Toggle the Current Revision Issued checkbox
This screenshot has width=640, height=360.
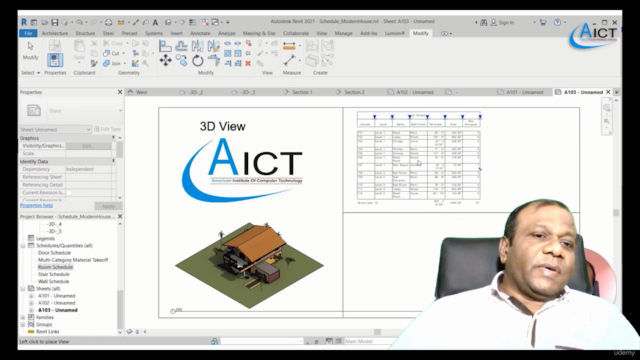69,193
